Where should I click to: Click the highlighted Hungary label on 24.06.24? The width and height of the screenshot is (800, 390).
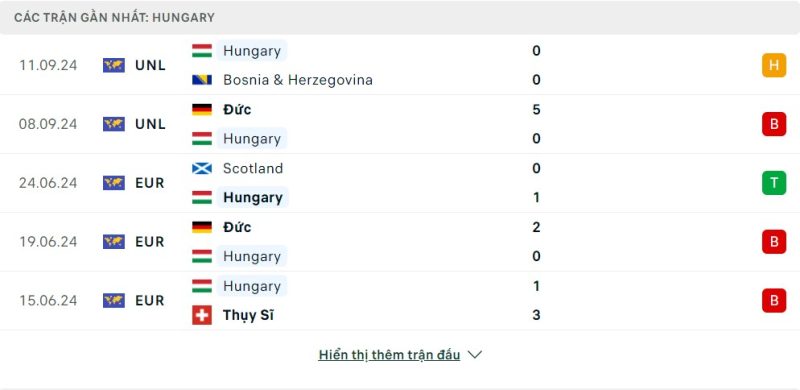click(x=253, y=198)
